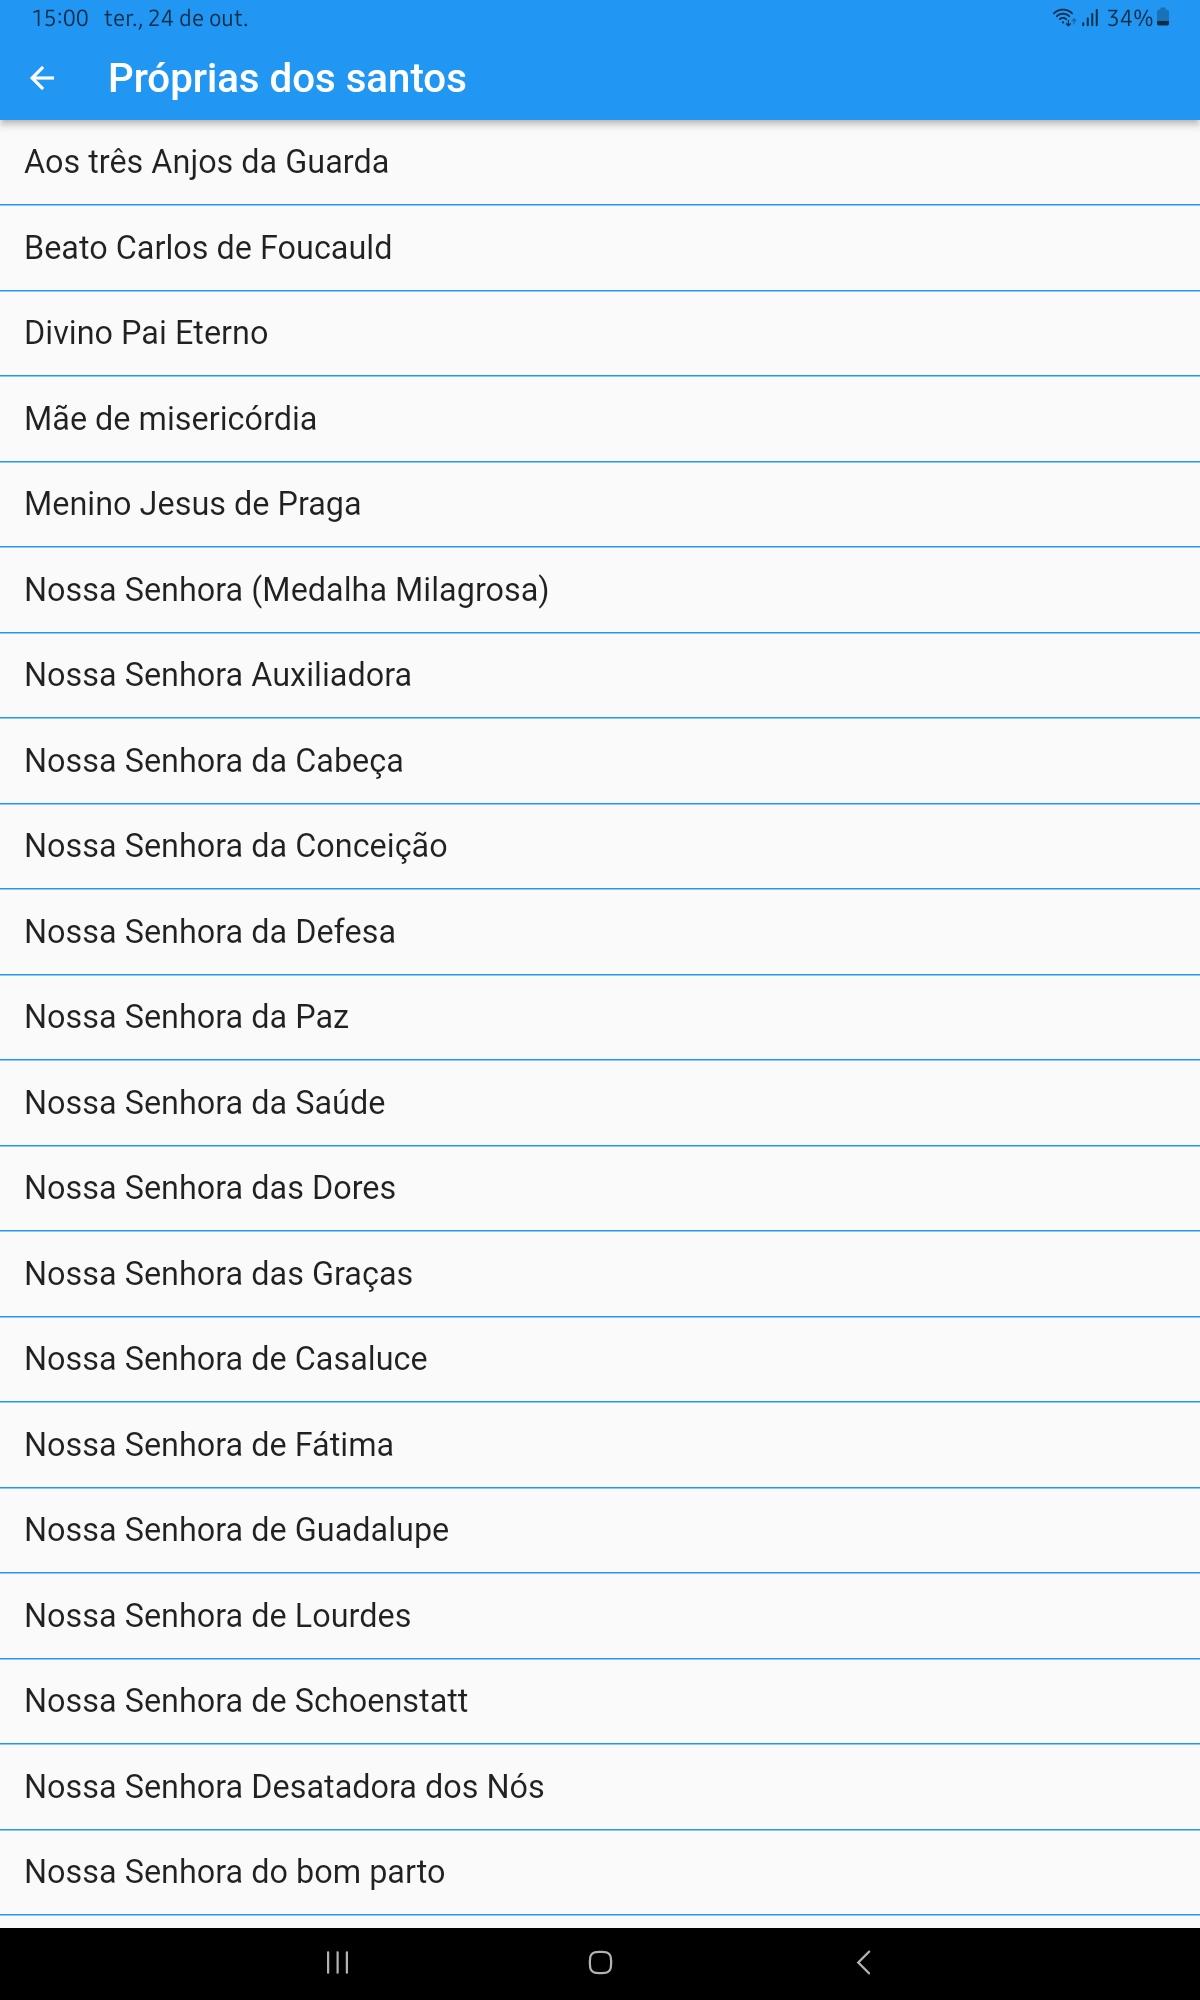Screen dimensions: 1200x2000
Task: Open Android recent apps button
Action: 338,1962
